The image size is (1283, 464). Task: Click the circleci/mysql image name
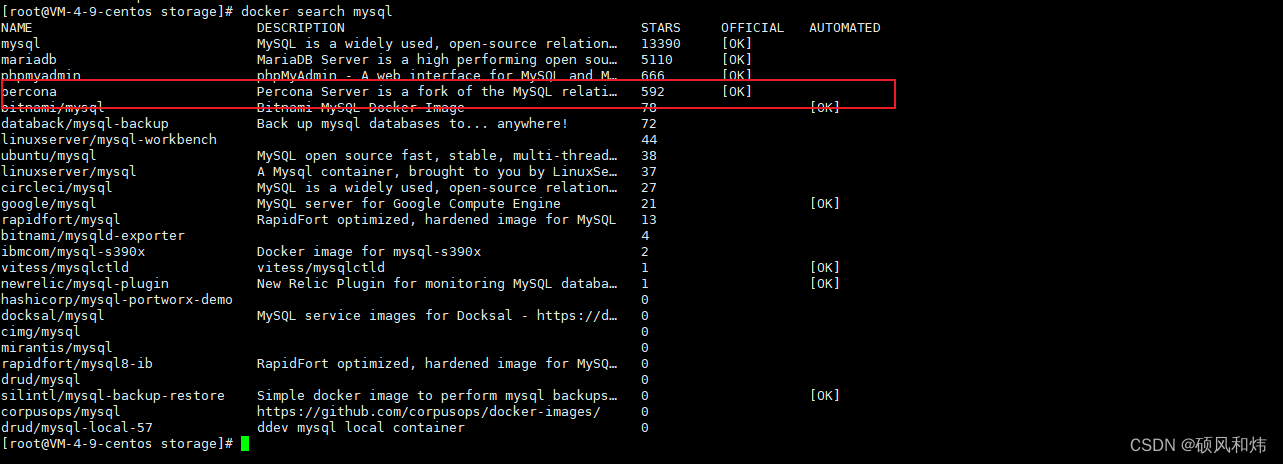point(57,188)
